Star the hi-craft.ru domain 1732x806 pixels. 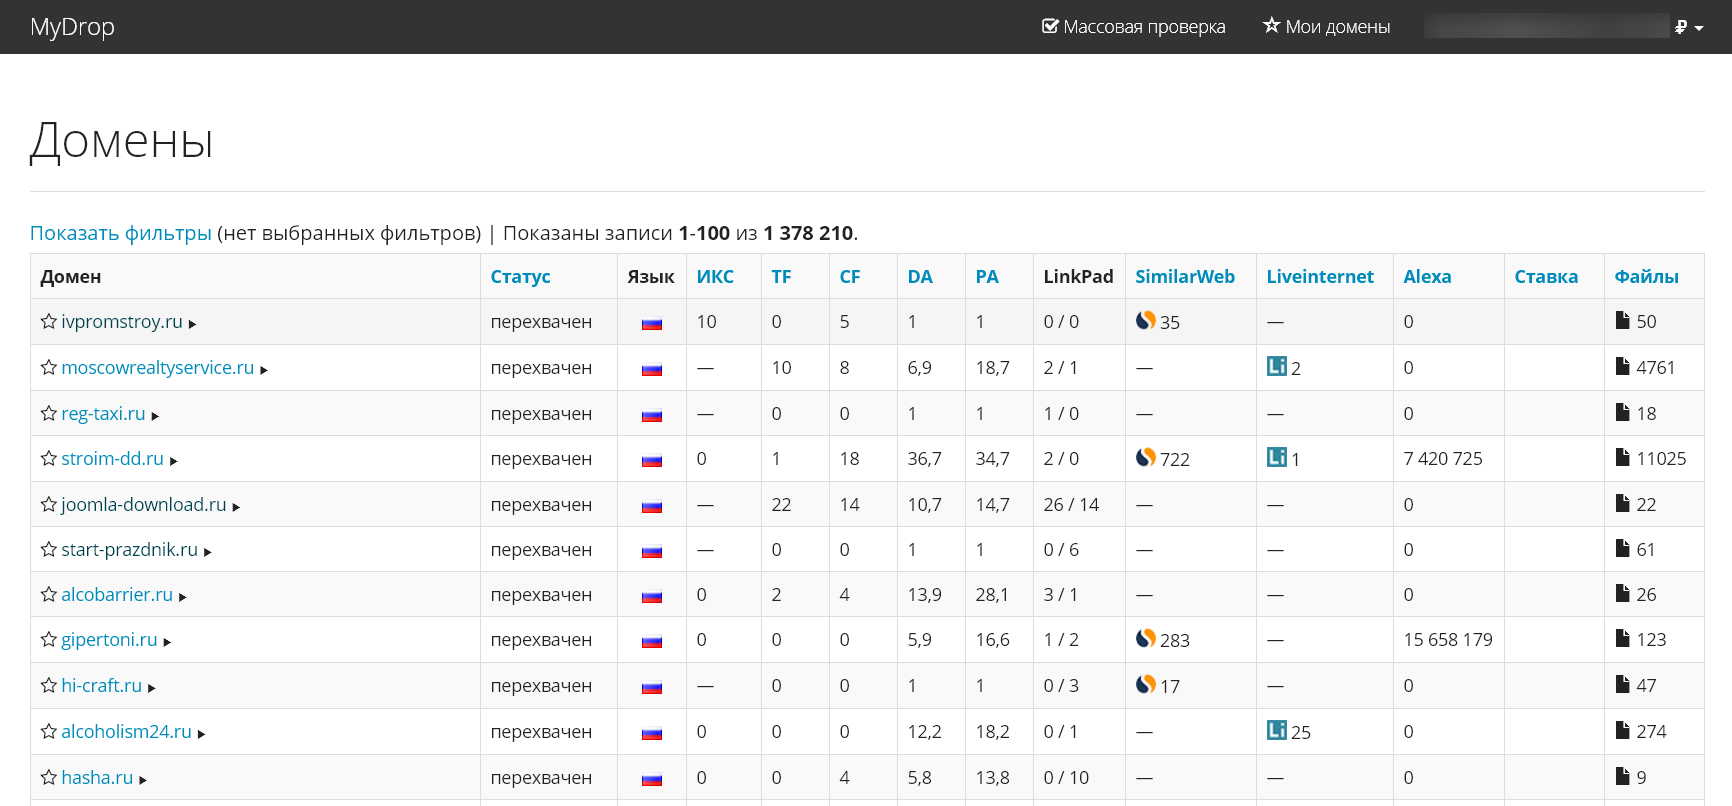pos(48,685)
